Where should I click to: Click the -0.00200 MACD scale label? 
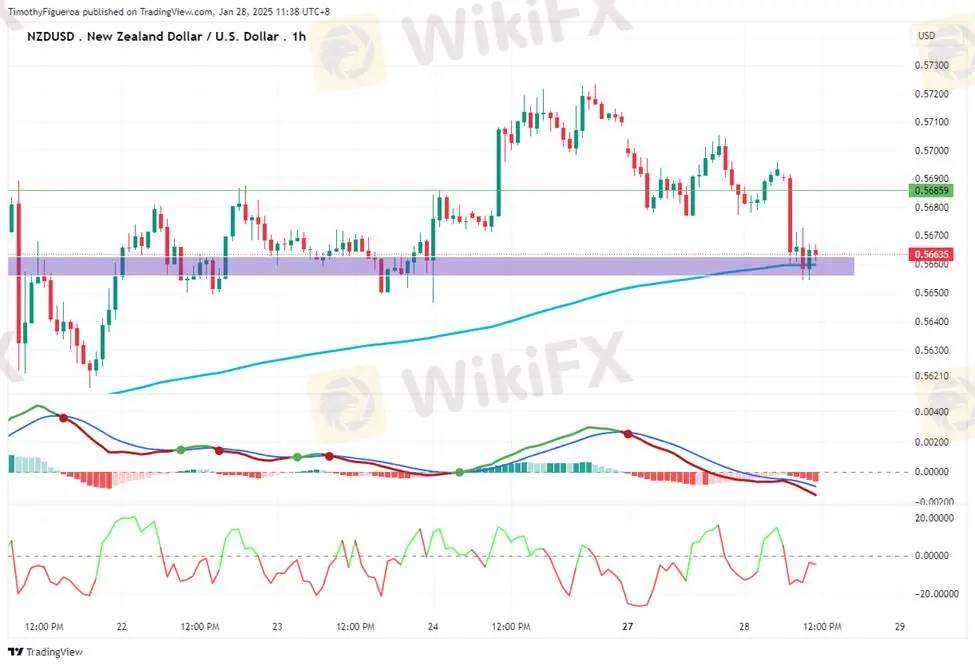pyautogui.click(x=934, y=501)
